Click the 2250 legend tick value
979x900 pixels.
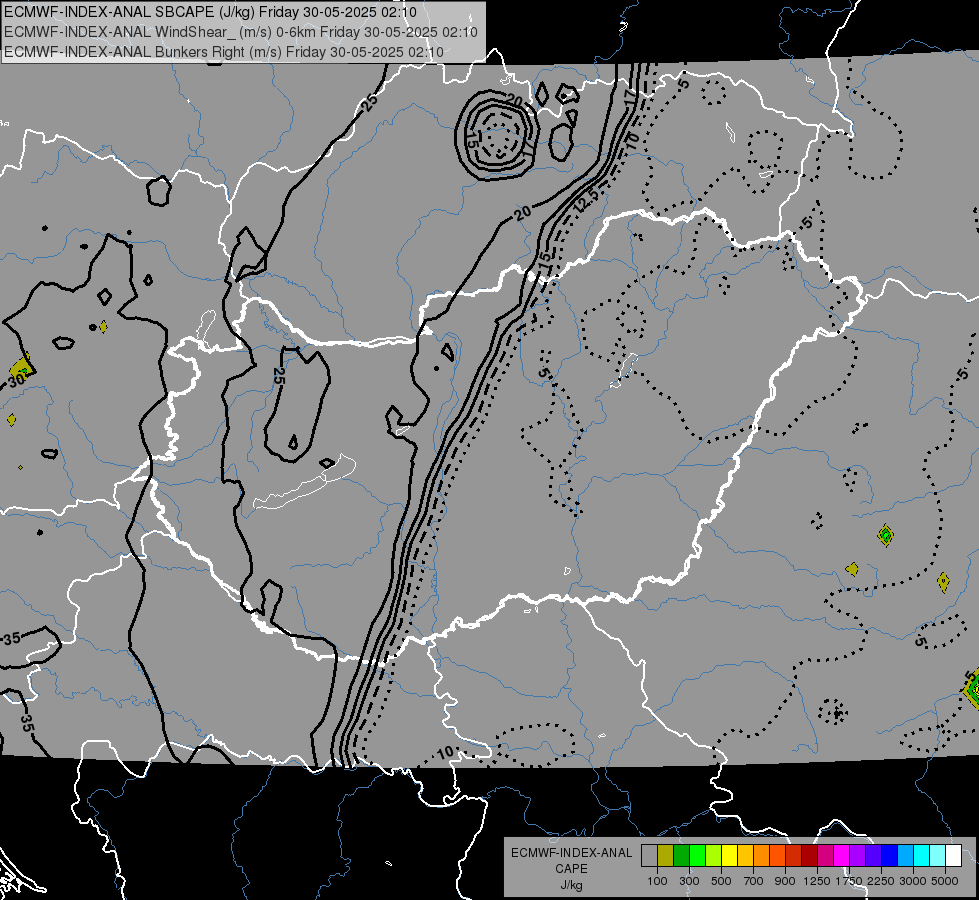[x=882, y=881]
